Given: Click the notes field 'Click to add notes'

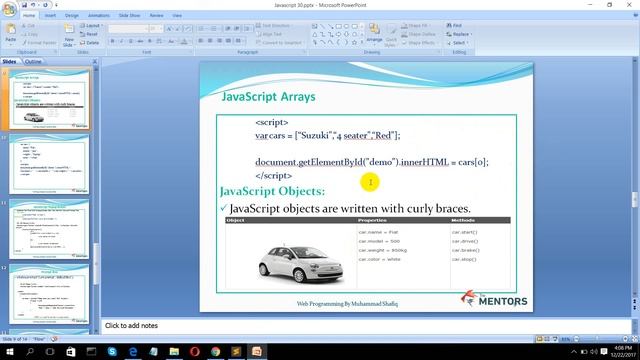Looking at the screenshot, I should (366, 326).
